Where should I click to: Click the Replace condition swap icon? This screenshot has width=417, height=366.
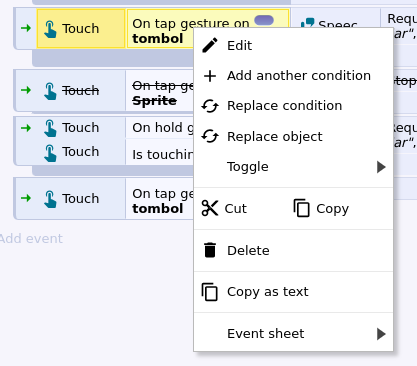(210, 106)
